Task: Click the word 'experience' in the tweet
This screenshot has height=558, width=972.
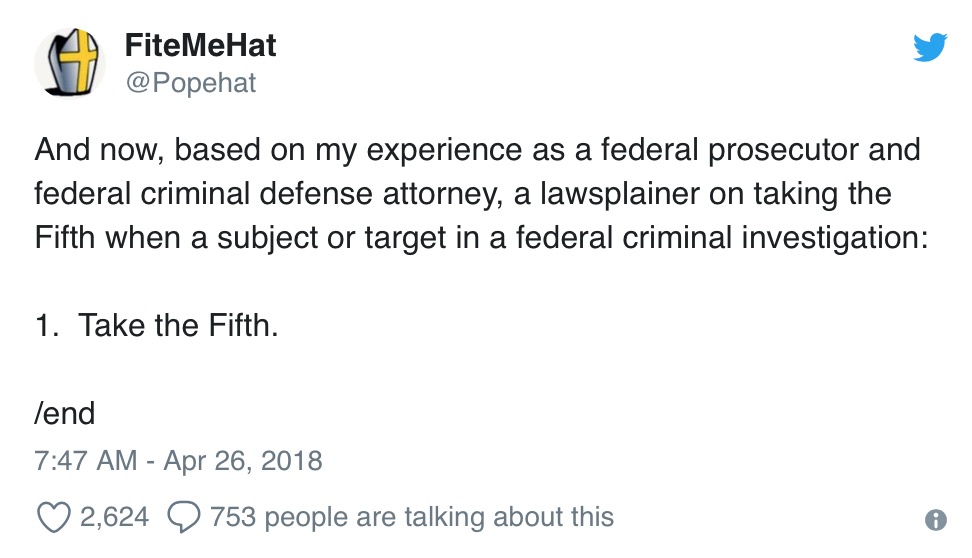Action: click(444, 150)
